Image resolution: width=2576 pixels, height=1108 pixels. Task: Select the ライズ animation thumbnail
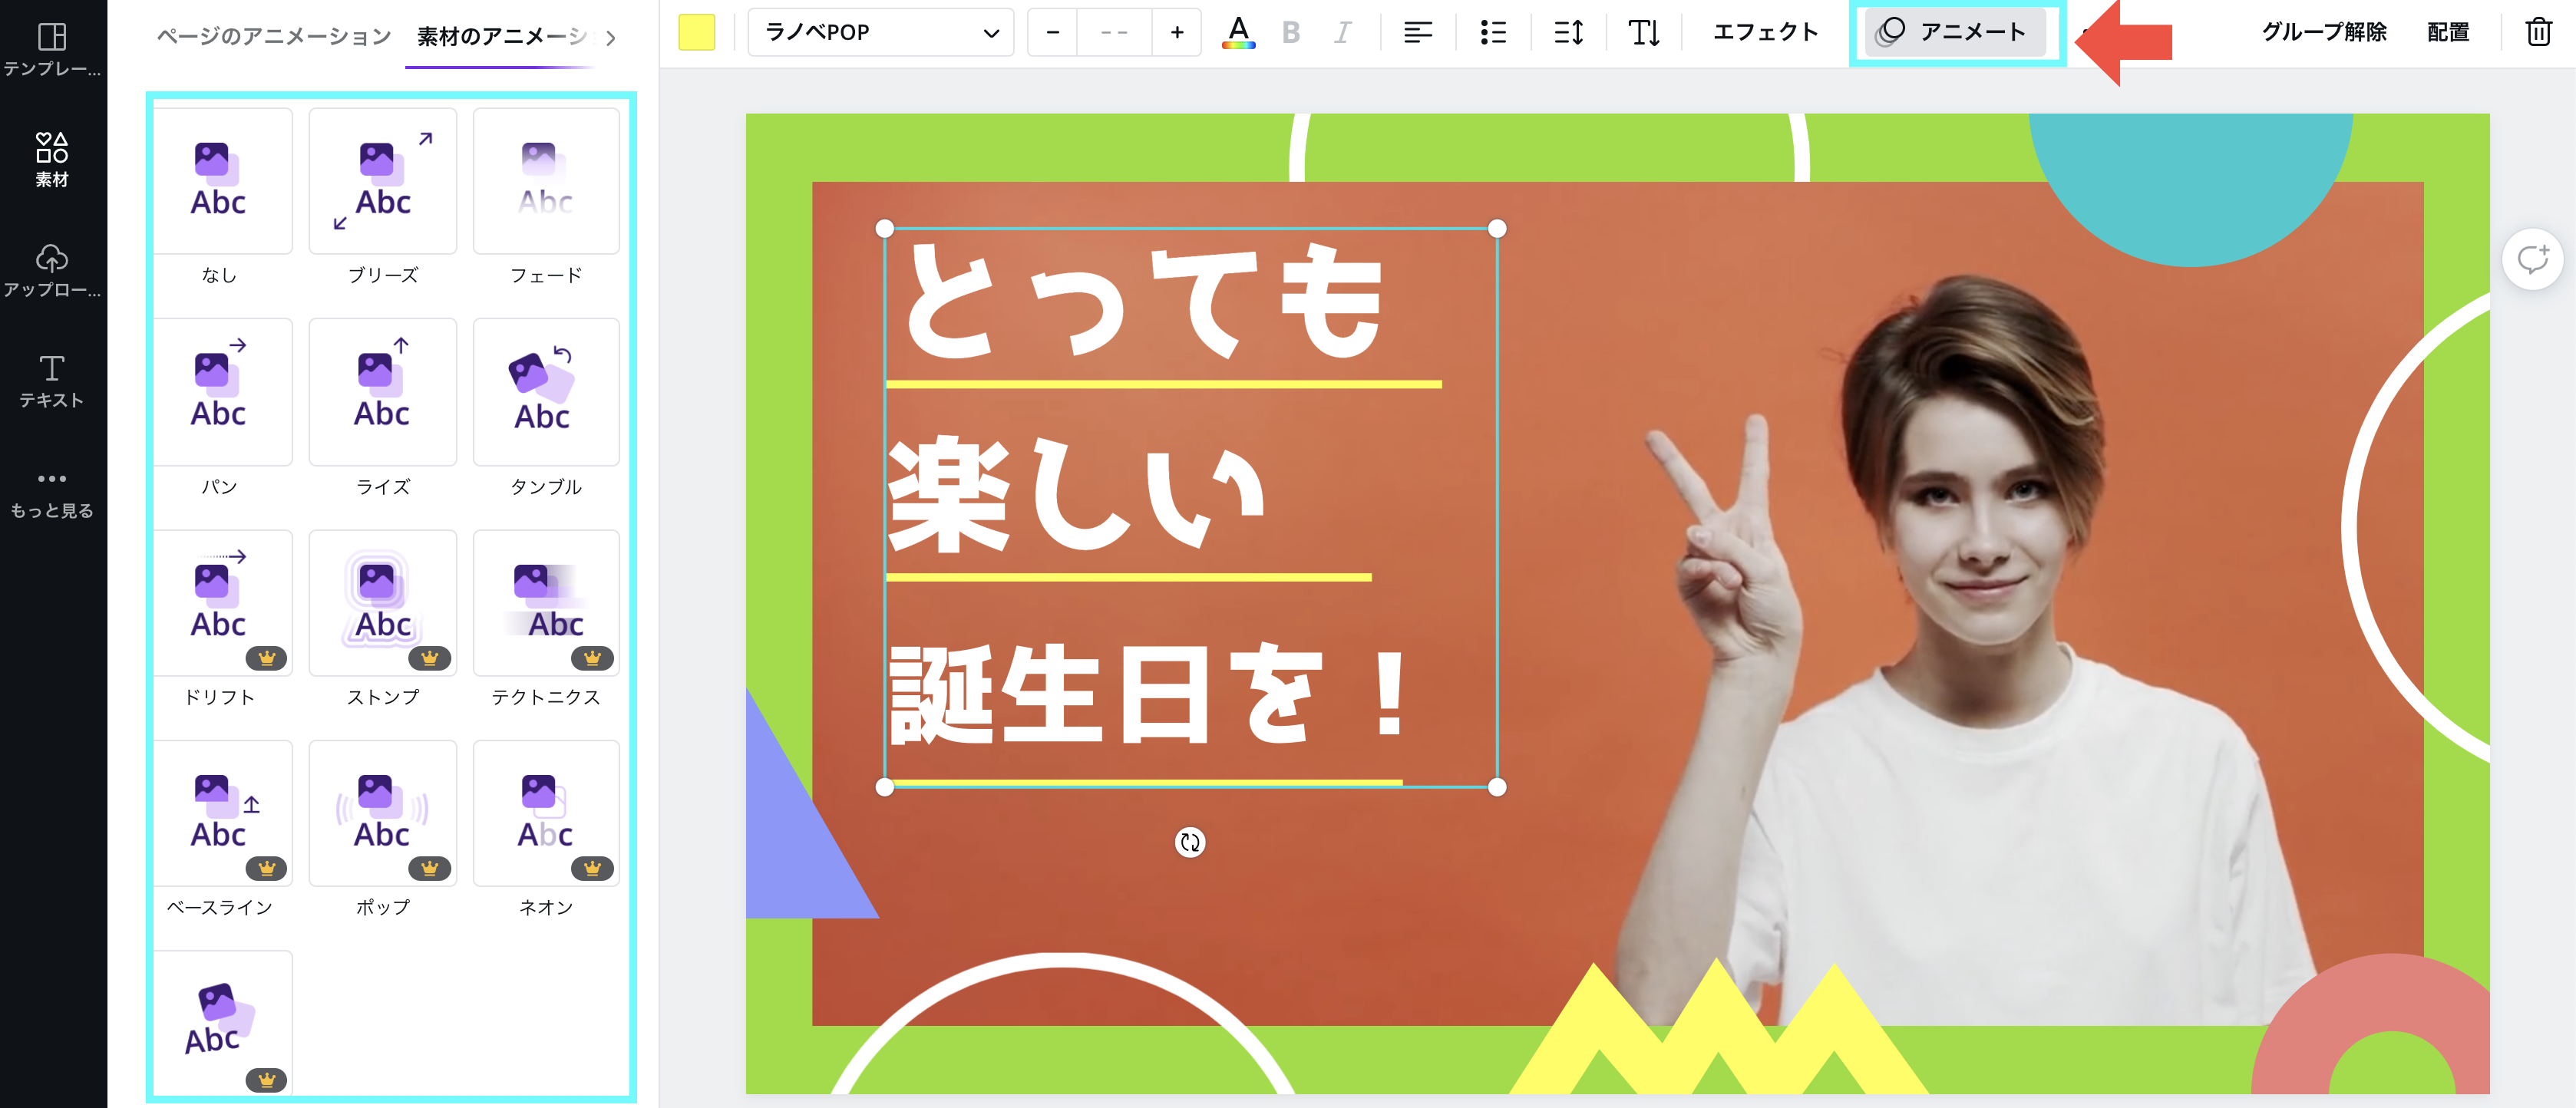point(383,392)
